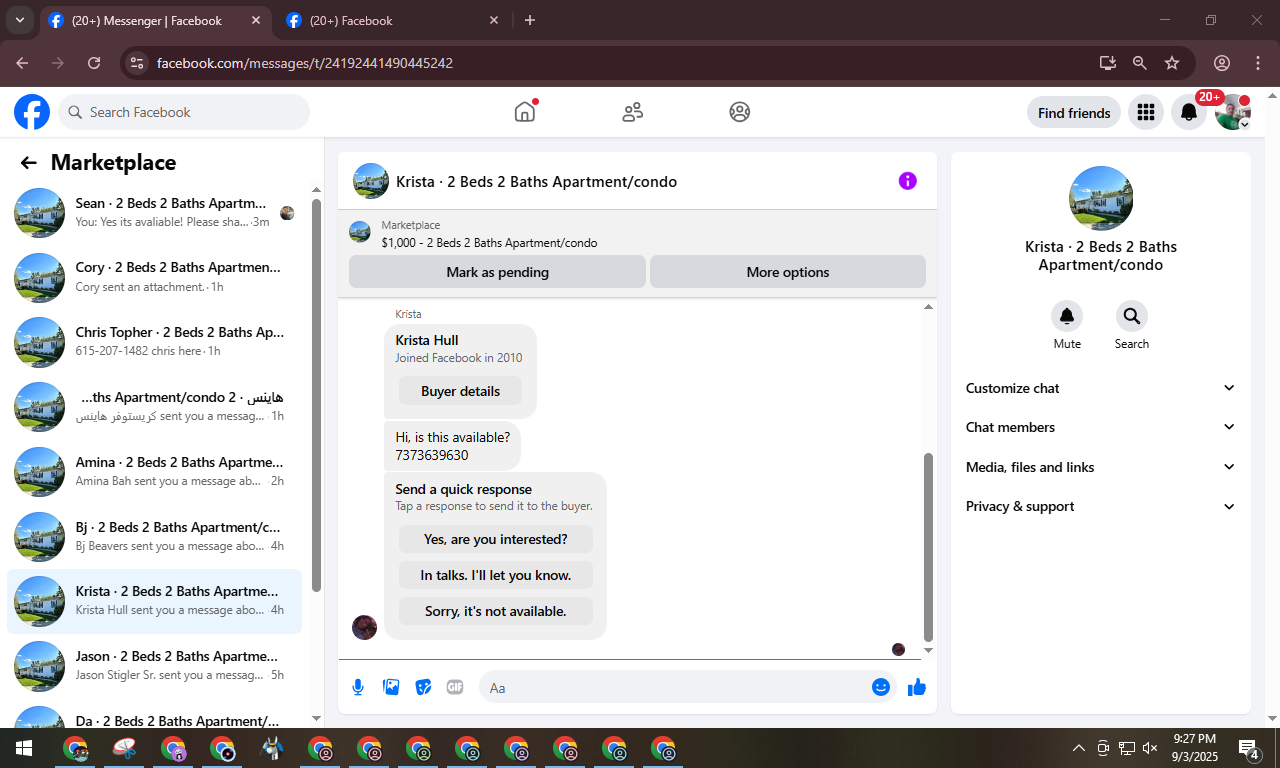View site information icon in address bar

(x=138, y=63)
